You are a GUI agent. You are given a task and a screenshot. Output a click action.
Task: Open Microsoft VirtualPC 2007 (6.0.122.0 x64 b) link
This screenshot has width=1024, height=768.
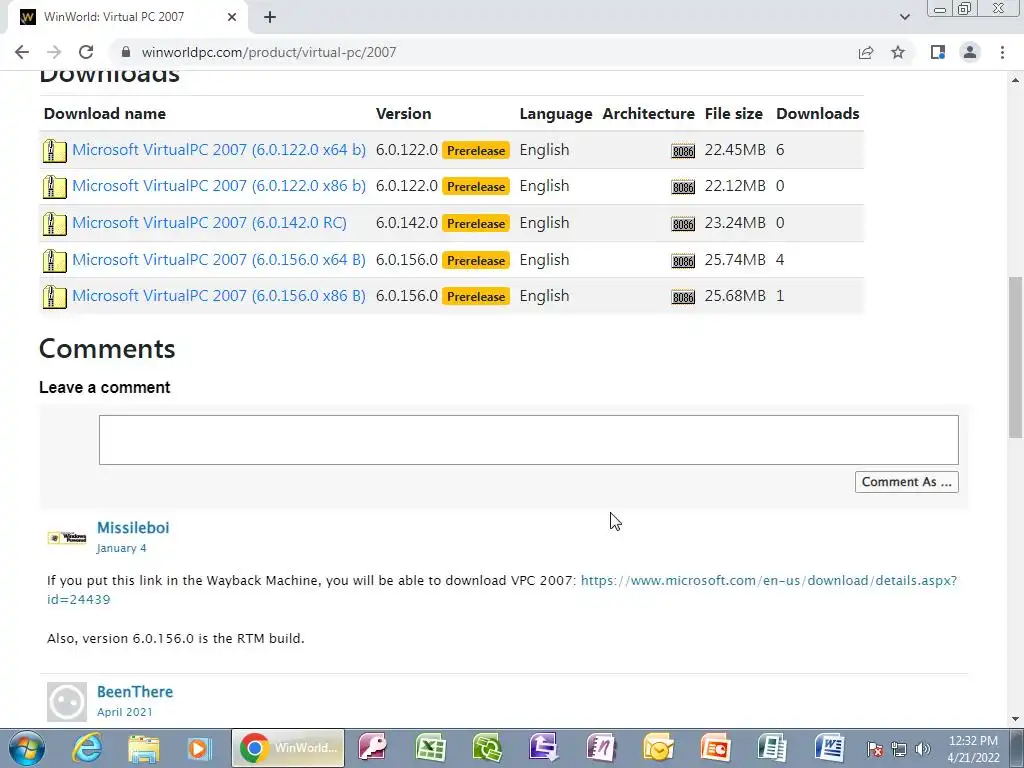pos(219,150)
